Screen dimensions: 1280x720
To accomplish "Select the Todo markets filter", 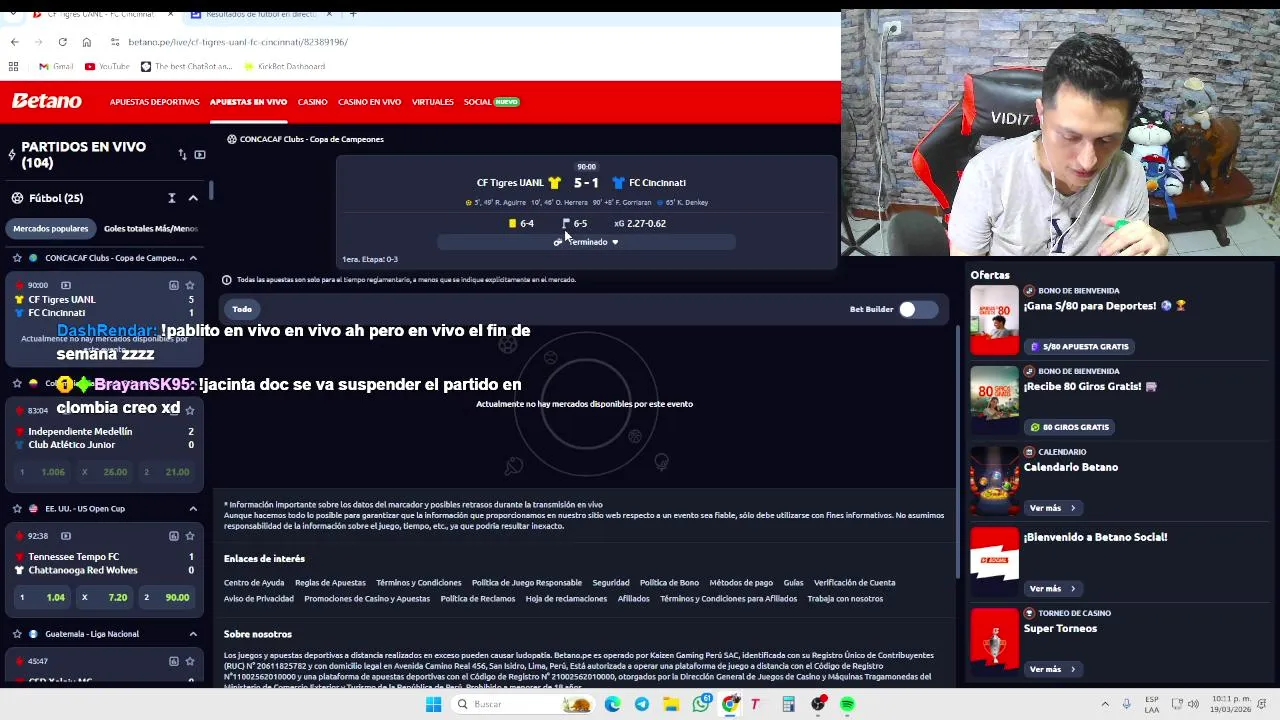I will 242,309.
